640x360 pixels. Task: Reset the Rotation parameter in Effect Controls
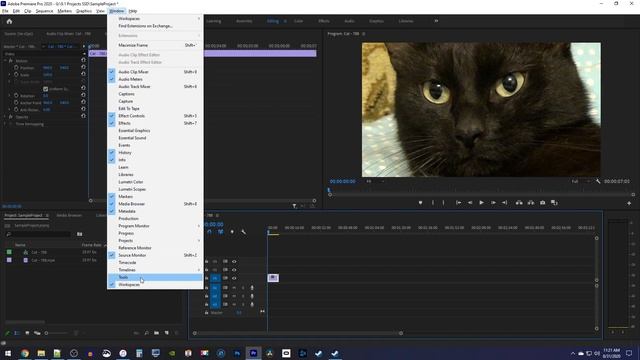click(83, 95)
